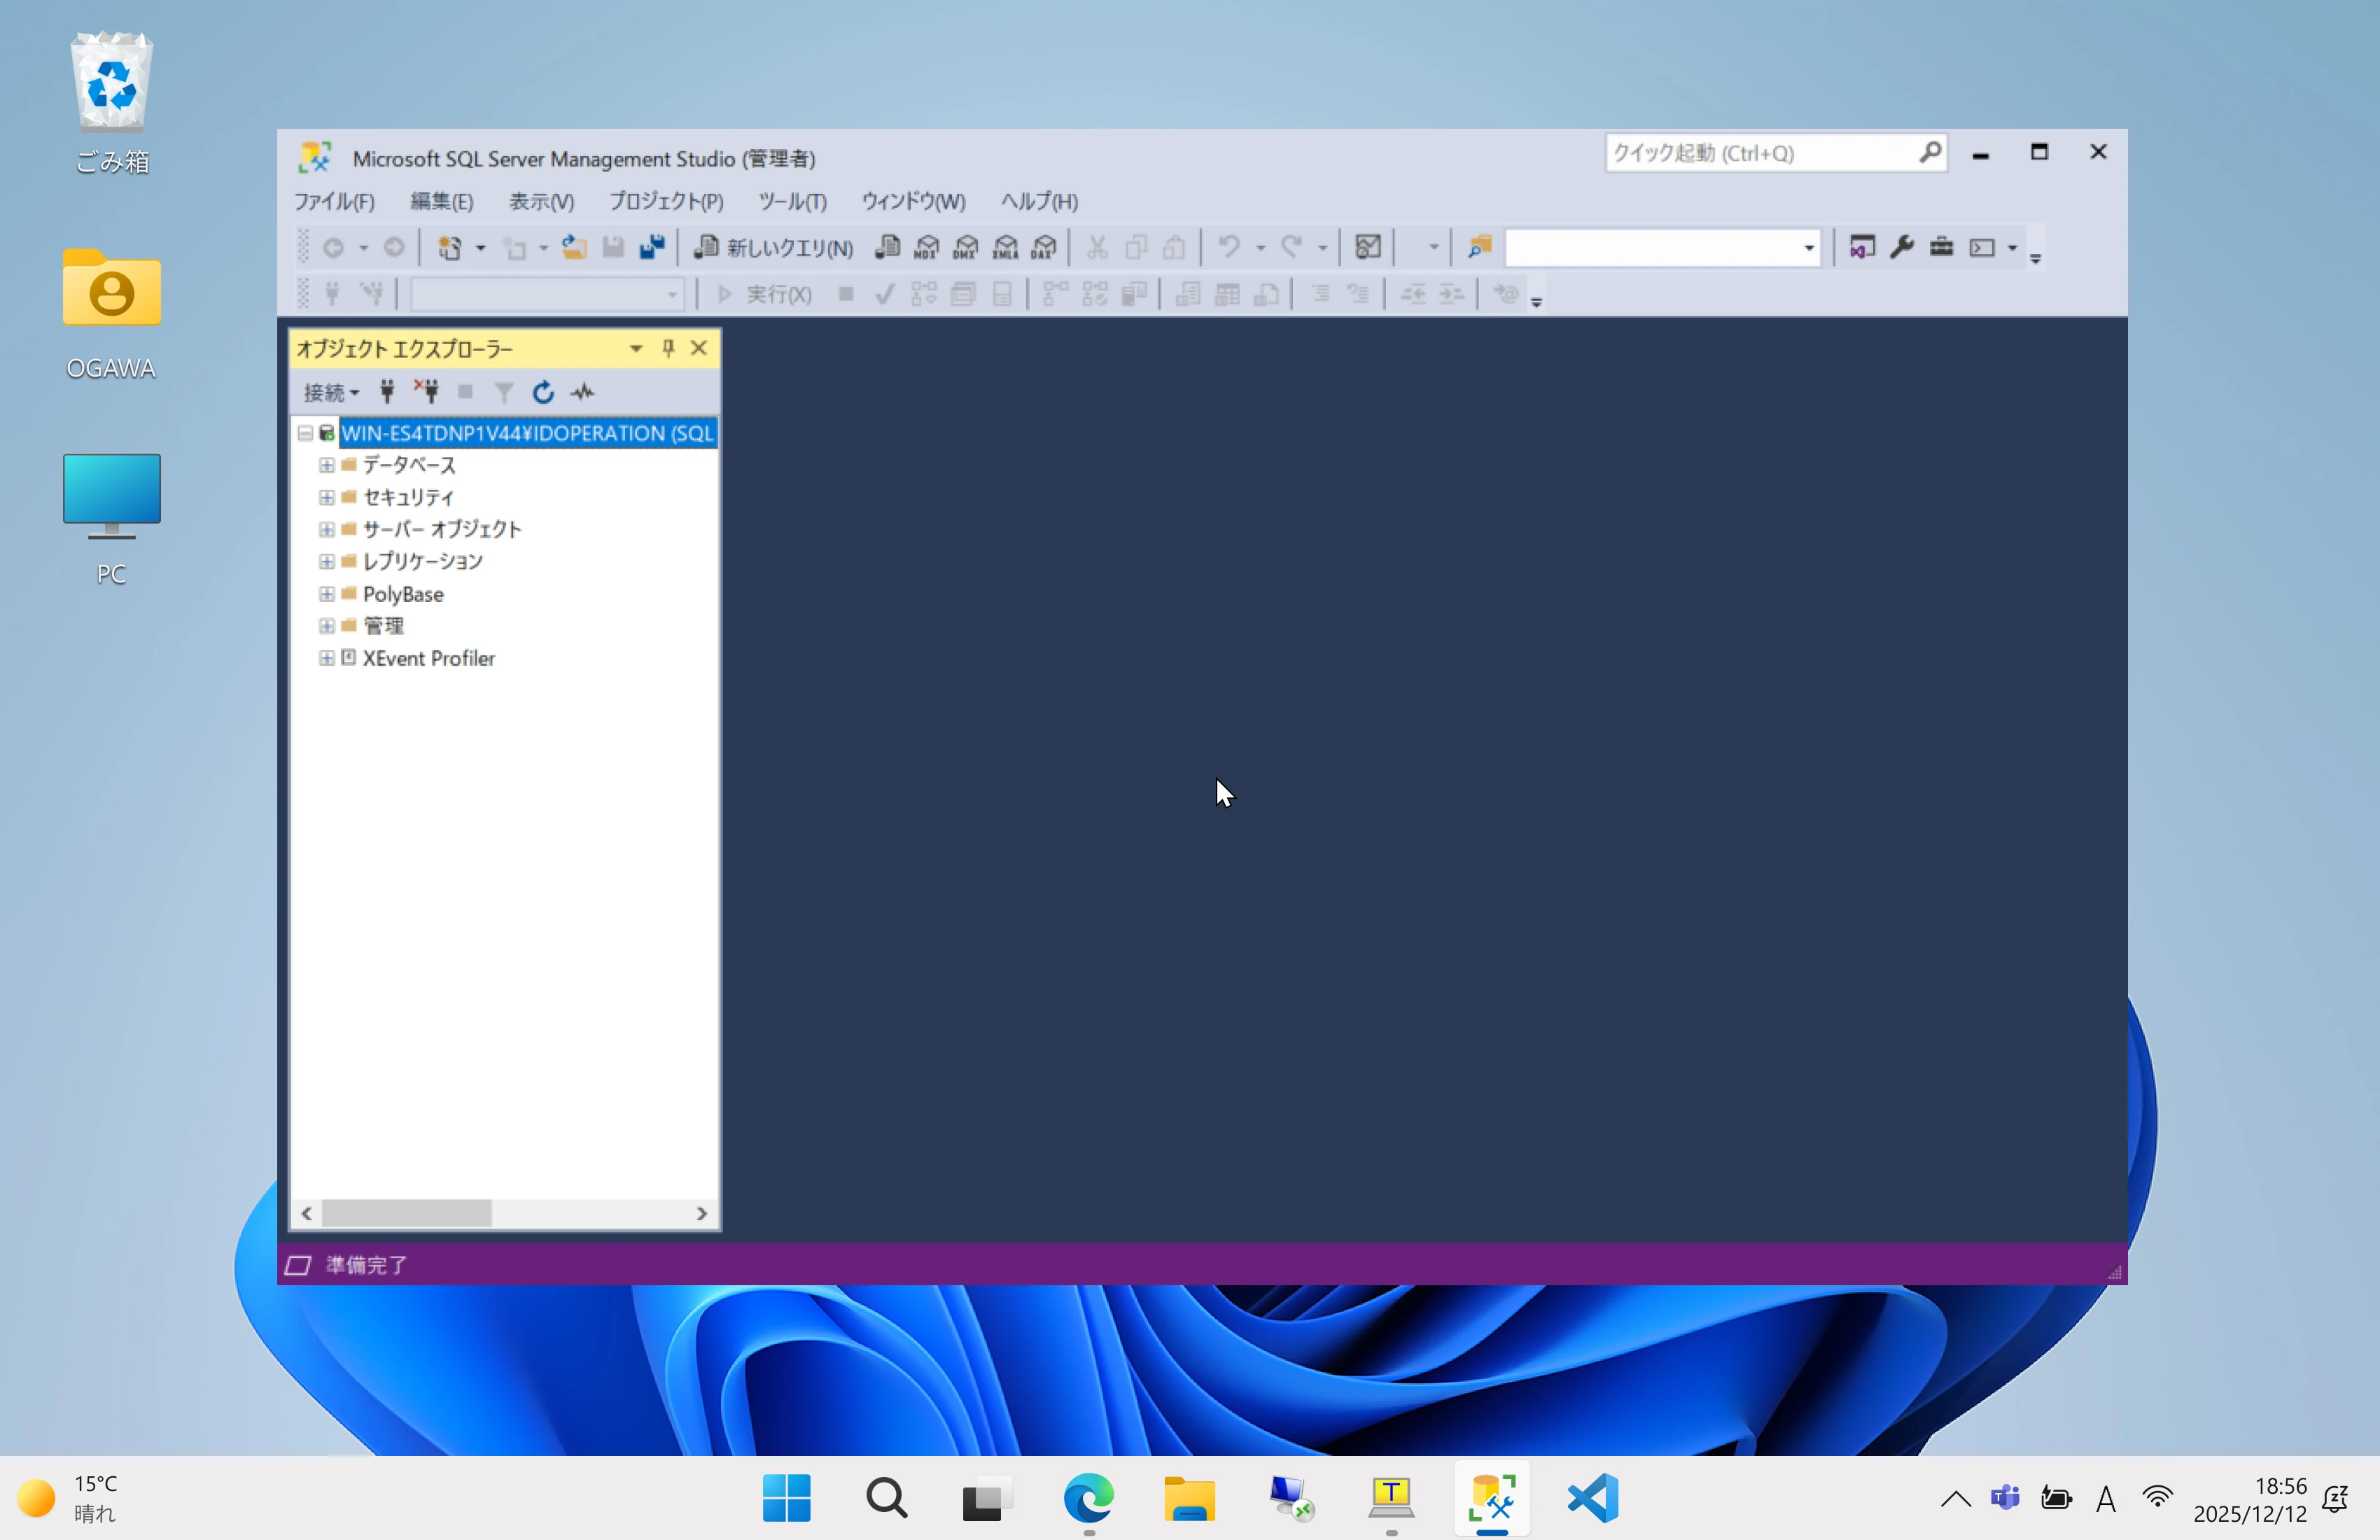Image resolution: width=2380 pixels, height=1540 pixels.
Task: Select the PolyBase tree item
Action: [x=402, y=594]
